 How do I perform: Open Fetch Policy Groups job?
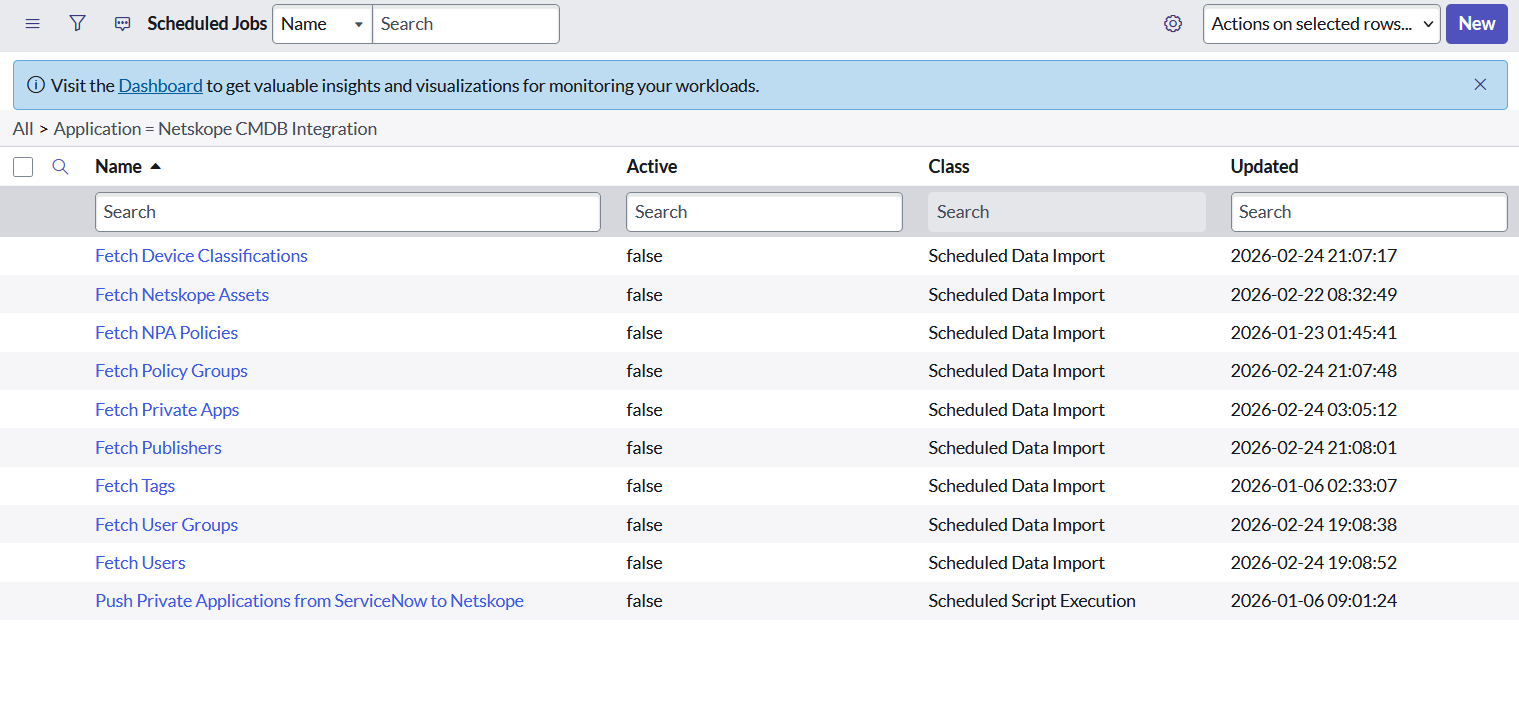(x=171, y=371)
